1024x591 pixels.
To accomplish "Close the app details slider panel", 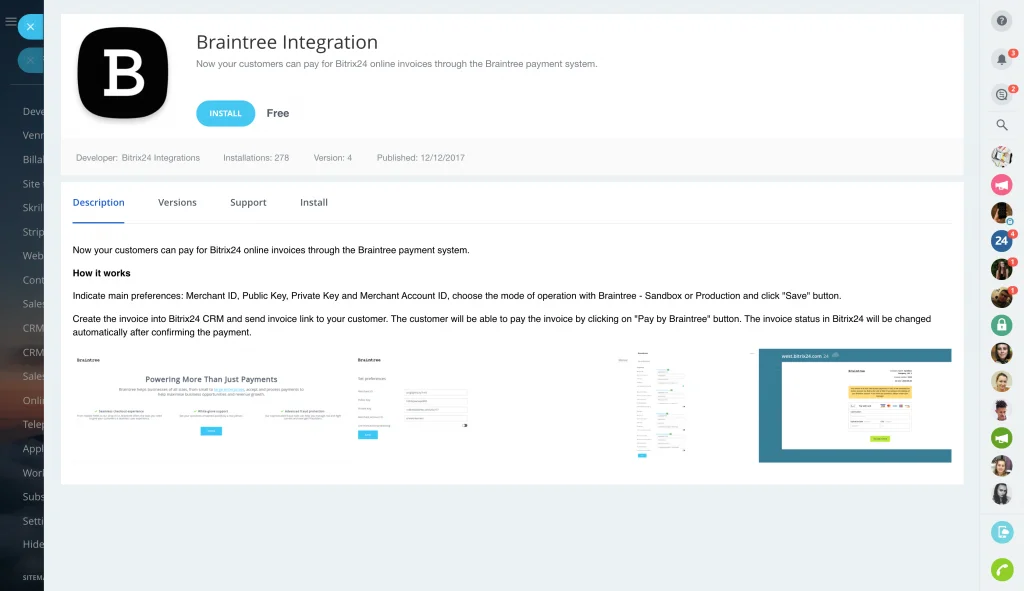I will point(31,27).
